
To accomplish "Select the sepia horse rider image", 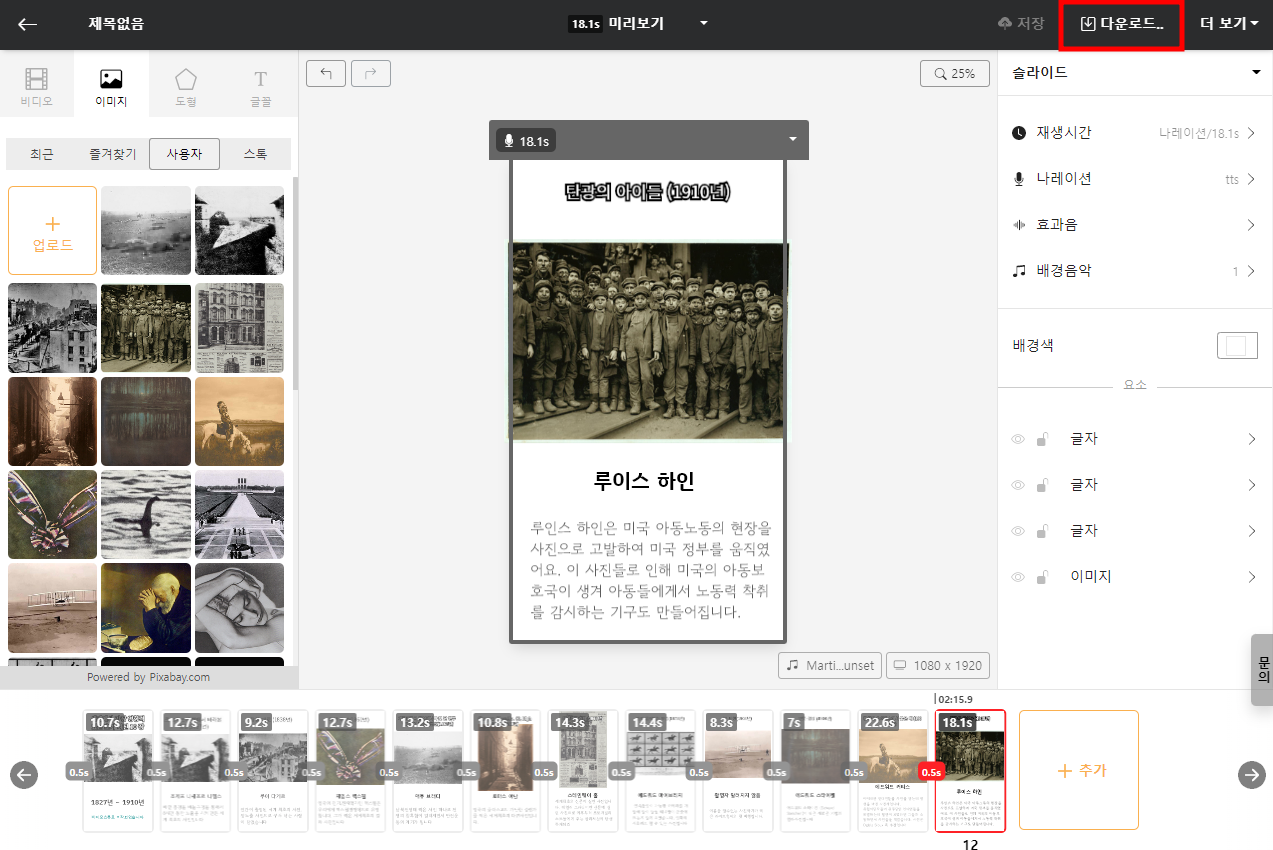I will (239, 421).
